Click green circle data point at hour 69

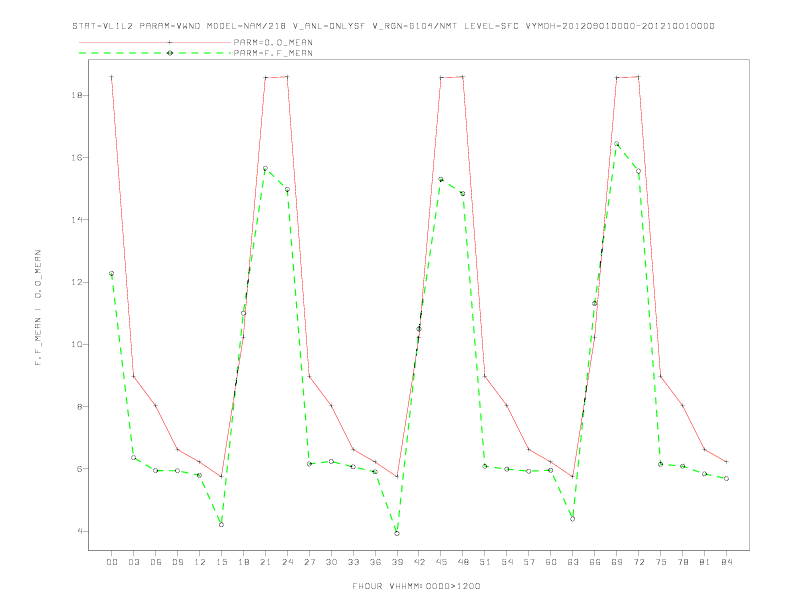pyautogui.click(x=617, y=144)
